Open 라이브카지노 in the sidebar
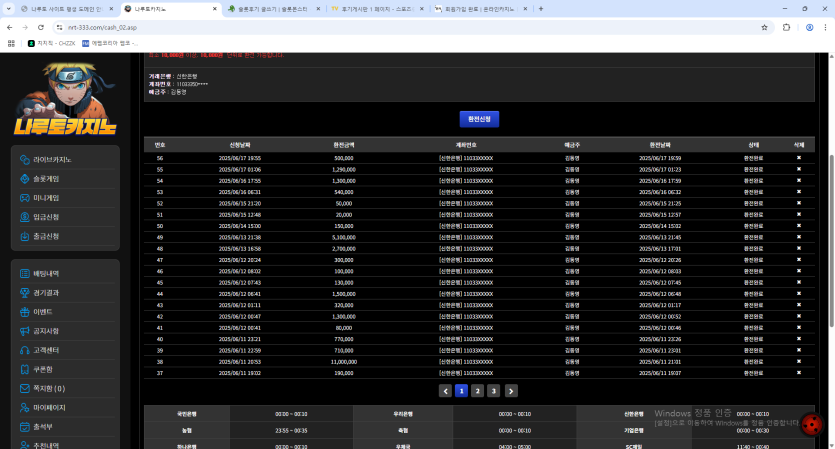 52,160
